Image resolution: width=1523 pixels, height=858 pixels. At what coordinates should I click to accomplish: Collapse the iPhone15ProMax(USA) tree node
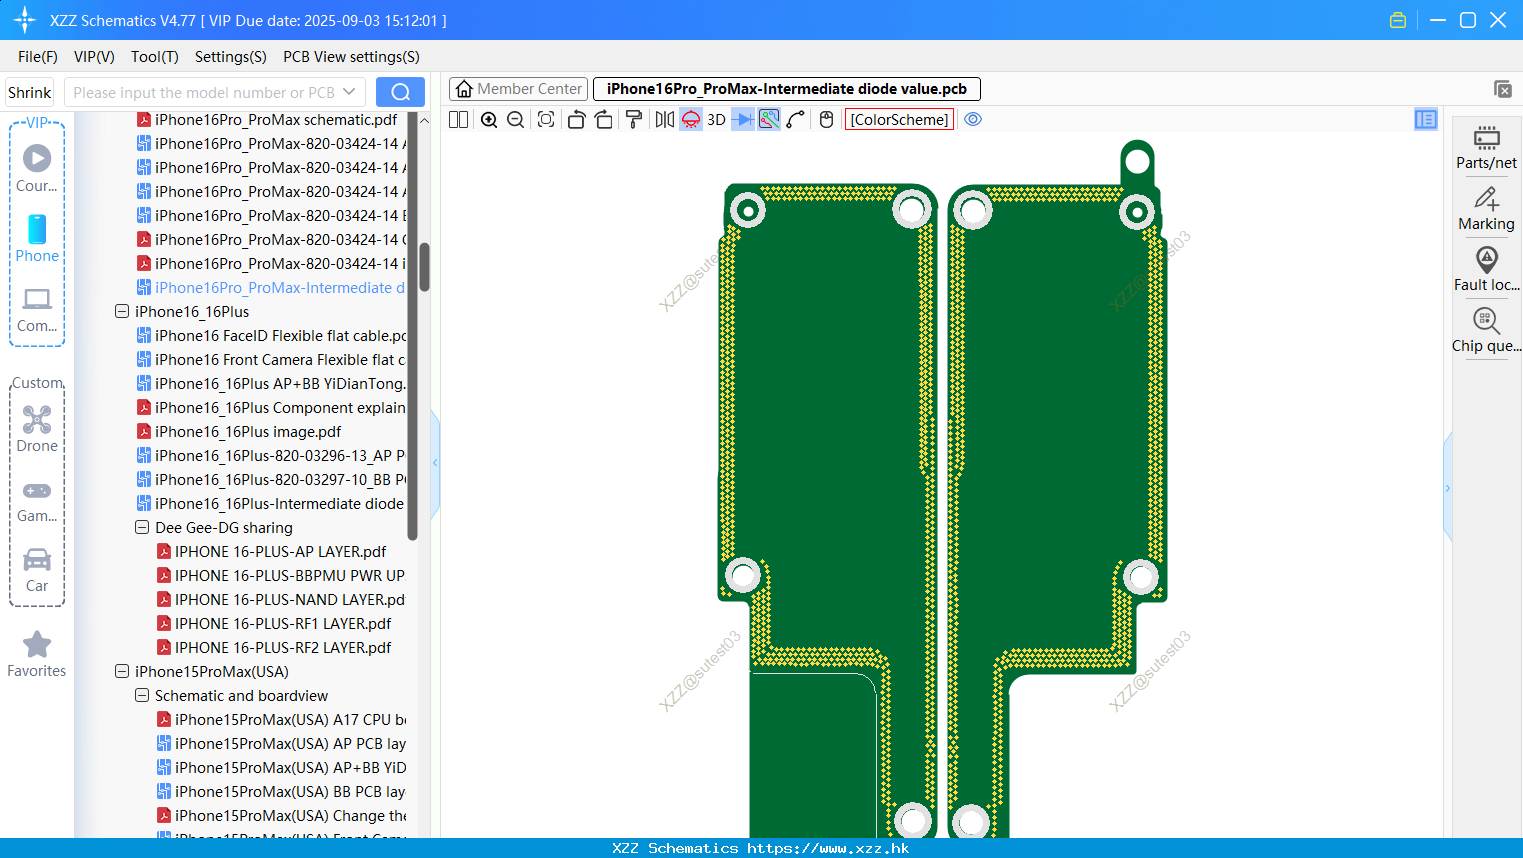122,672
